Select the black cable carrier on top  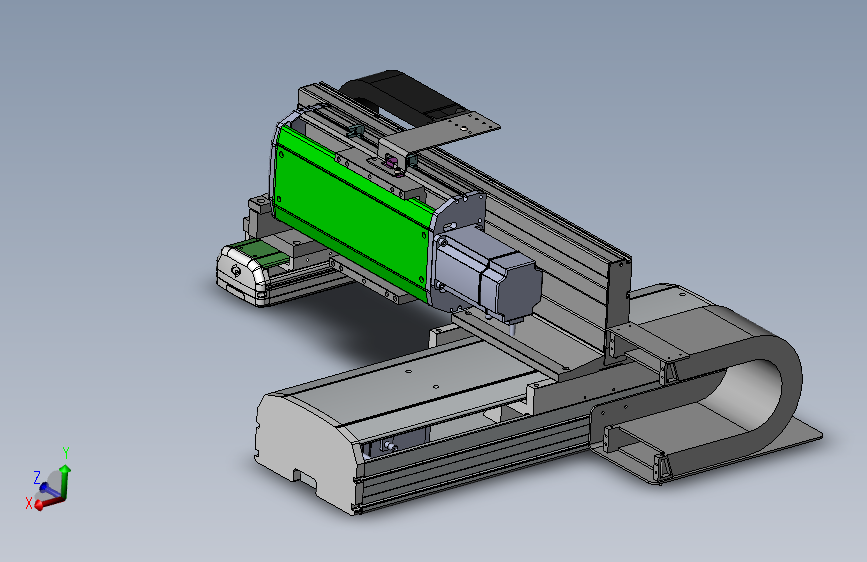pos(406,97)
